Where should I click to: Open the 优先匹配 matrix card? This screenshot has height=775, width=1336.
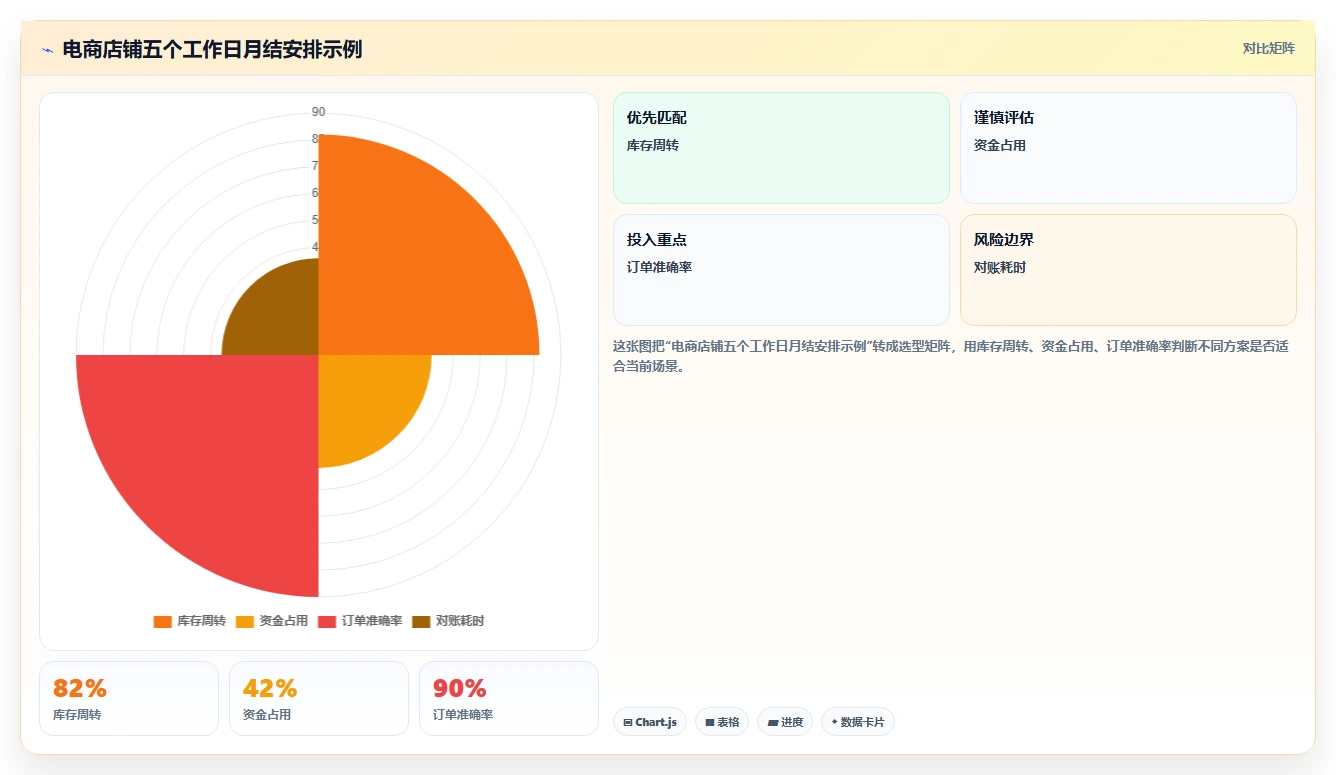pos(781,148)
